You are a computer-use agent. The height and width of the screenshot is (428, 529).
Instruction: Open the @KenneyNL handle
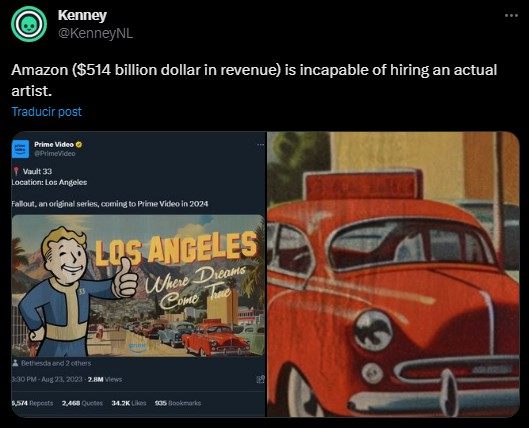point(95,33)
